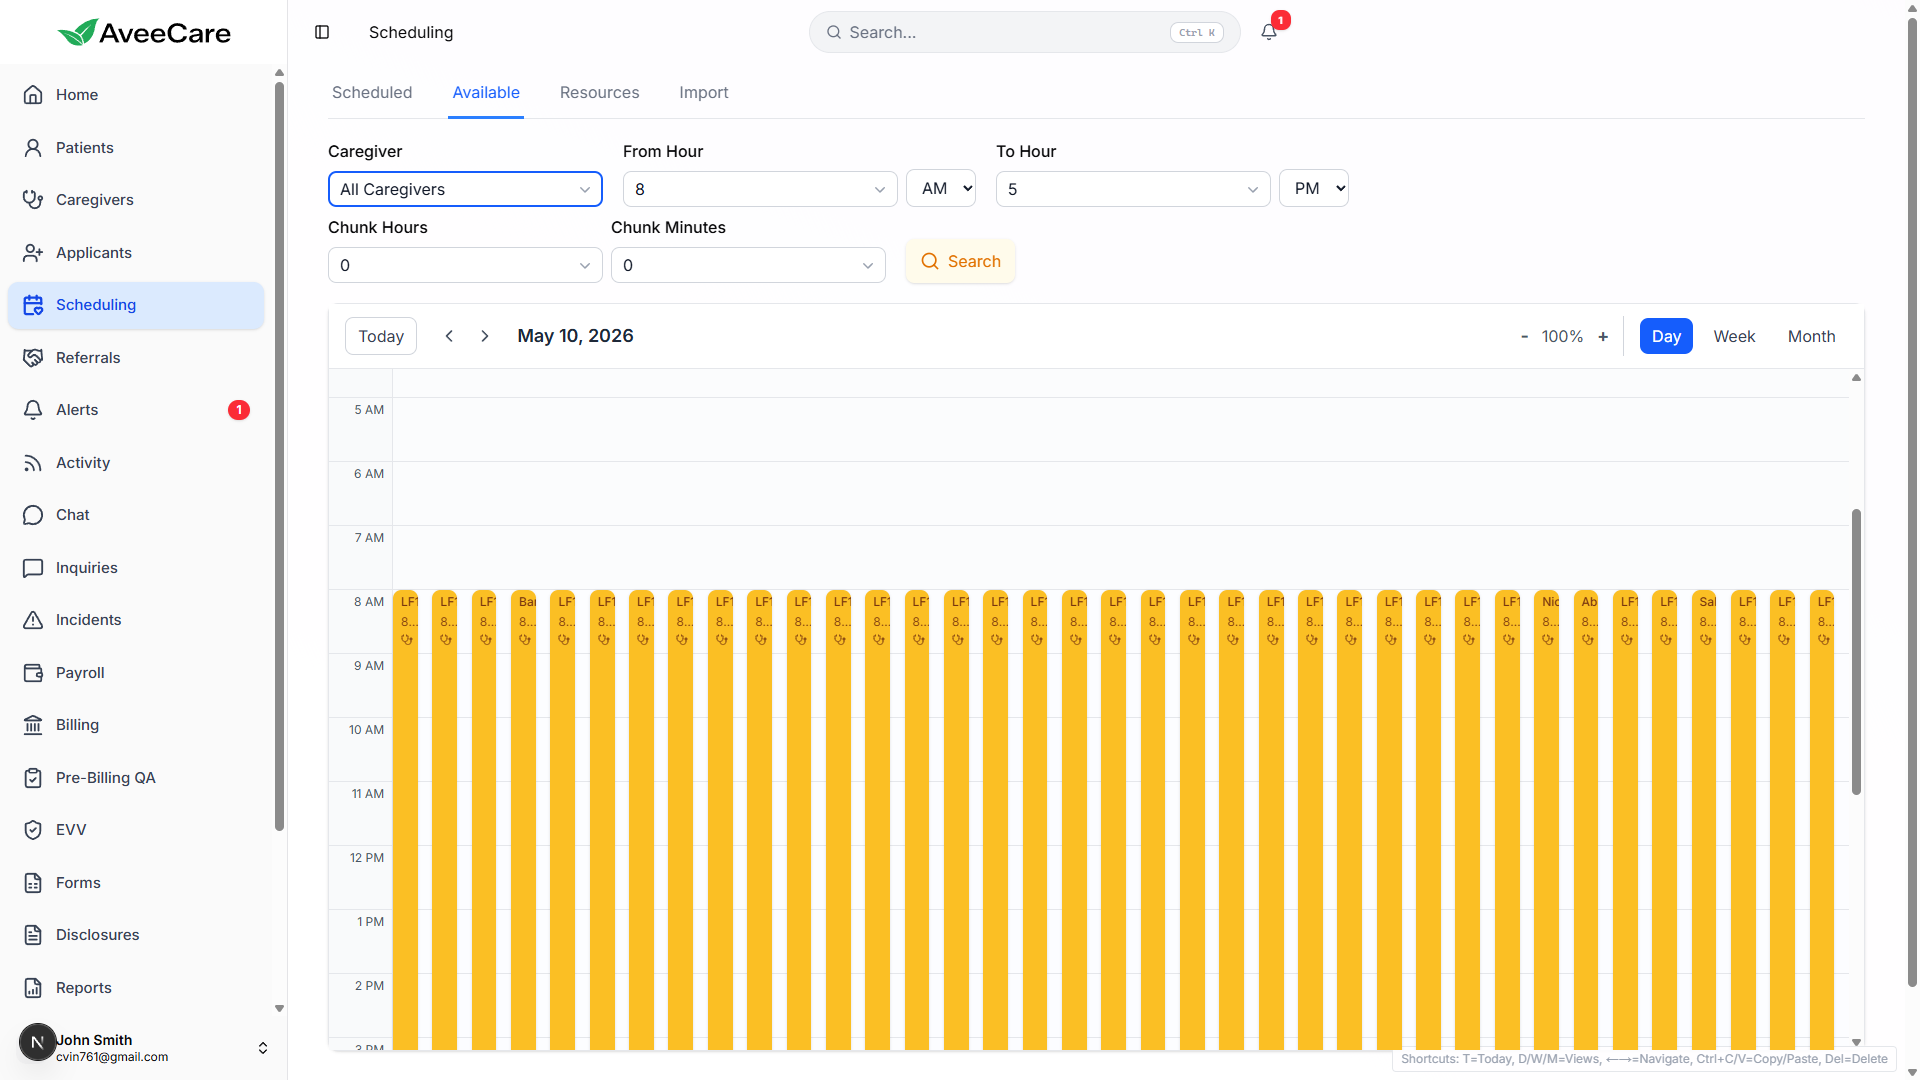Click the Home house icon in sidebar
The width and height of the screenshot is (1920, 1080).
[33, 95]
